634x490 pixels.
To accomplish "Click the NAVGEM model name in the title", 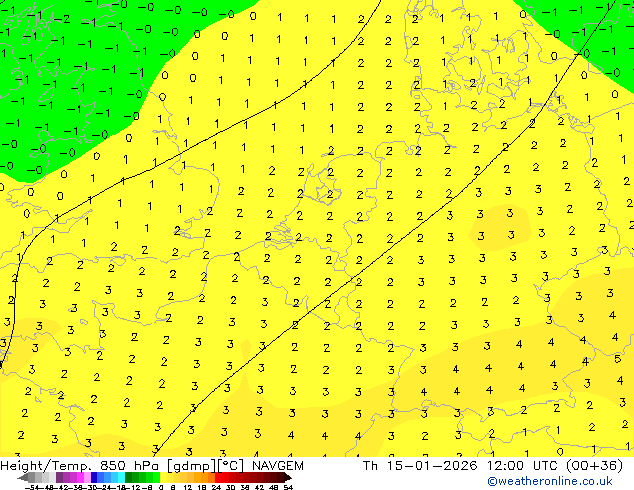I will click(278, 466).
